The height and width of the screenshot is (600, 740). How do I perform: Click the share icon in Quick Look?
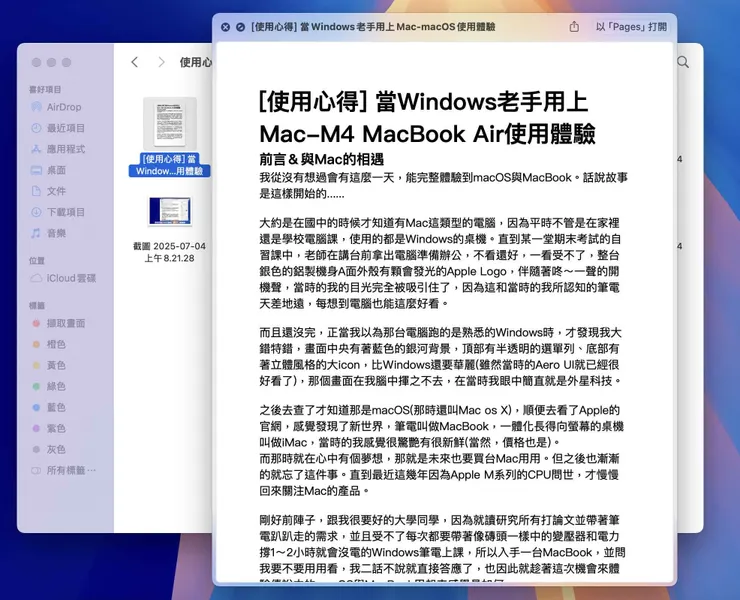click(x=574, y=26)
